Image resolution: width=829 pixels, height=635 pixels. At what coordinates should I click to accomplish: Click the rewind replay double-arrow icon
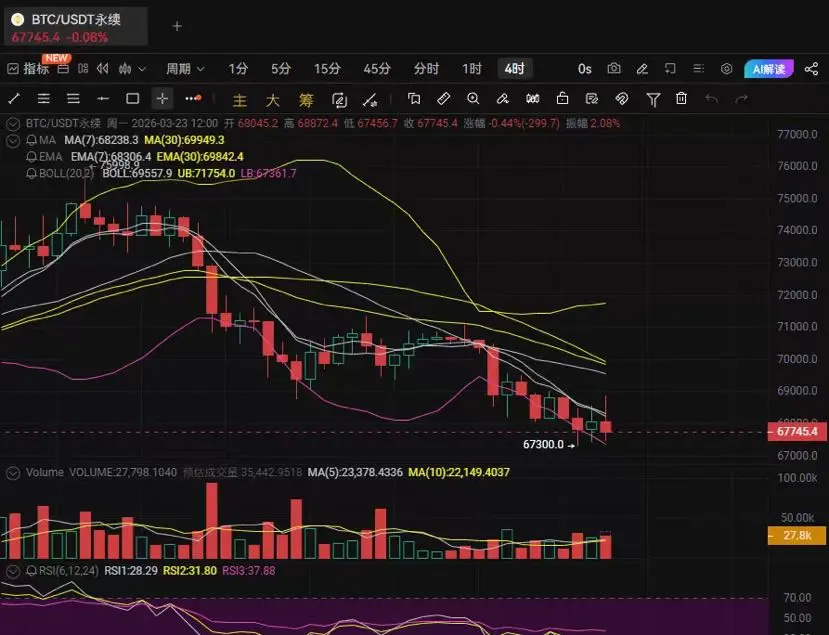103,69
